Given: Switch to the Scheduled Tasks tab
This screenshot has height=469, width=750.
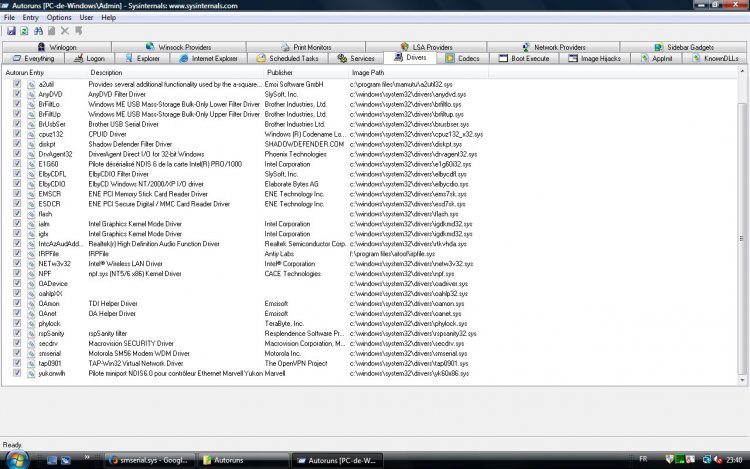Looking at the screenshot, I should point(287,58).
